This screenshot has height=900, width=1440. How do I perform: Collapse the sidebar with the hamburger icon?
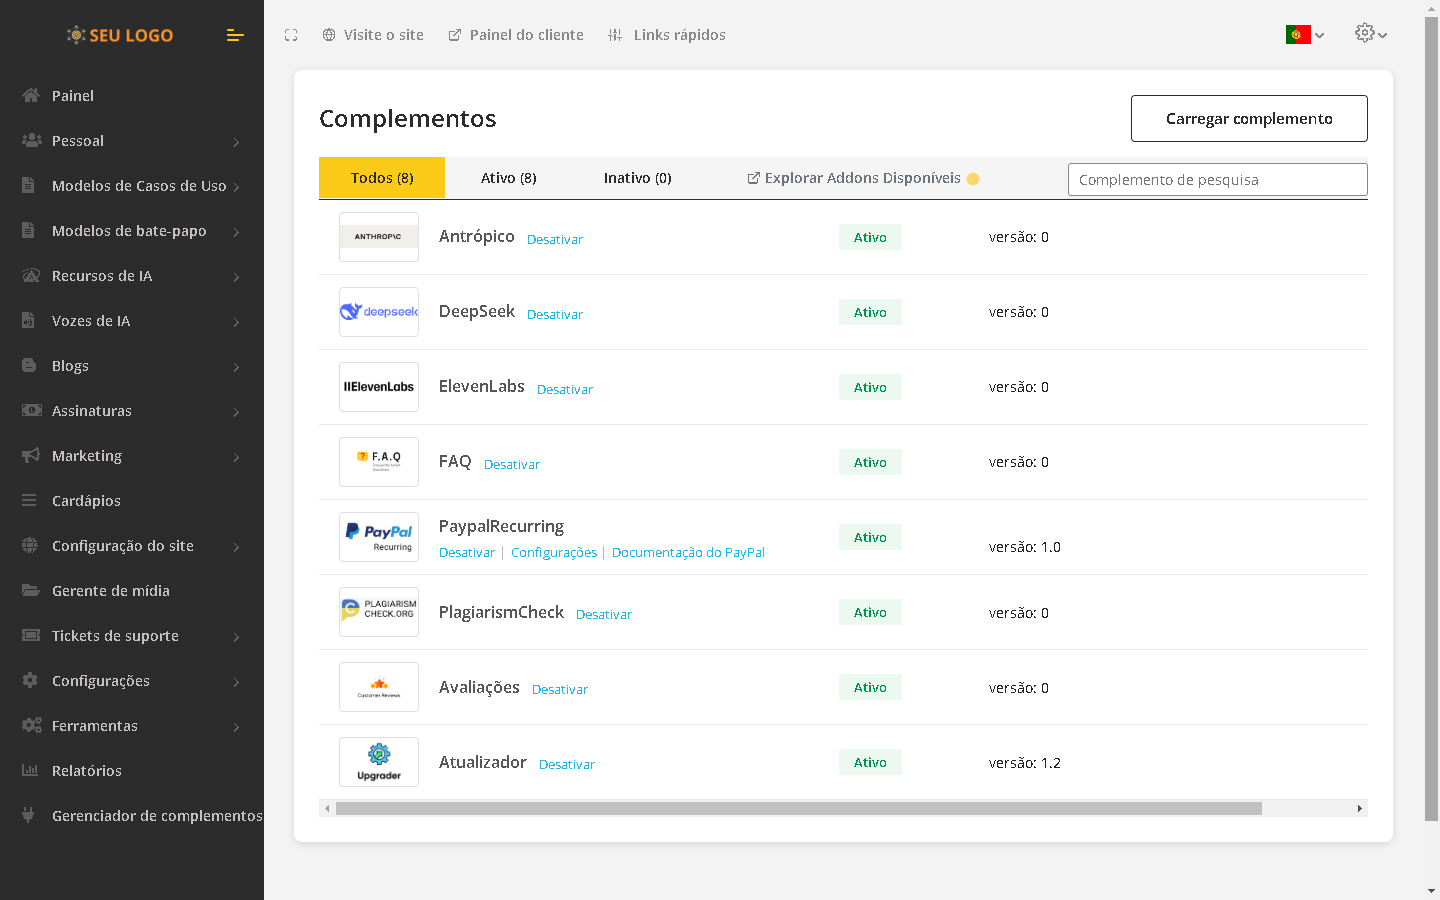coord(235,35)
